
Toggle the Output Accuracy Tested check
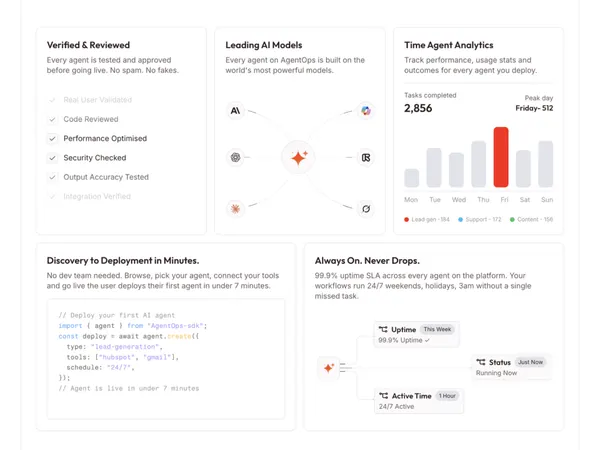pyautogui.click(x=52, y=177)
